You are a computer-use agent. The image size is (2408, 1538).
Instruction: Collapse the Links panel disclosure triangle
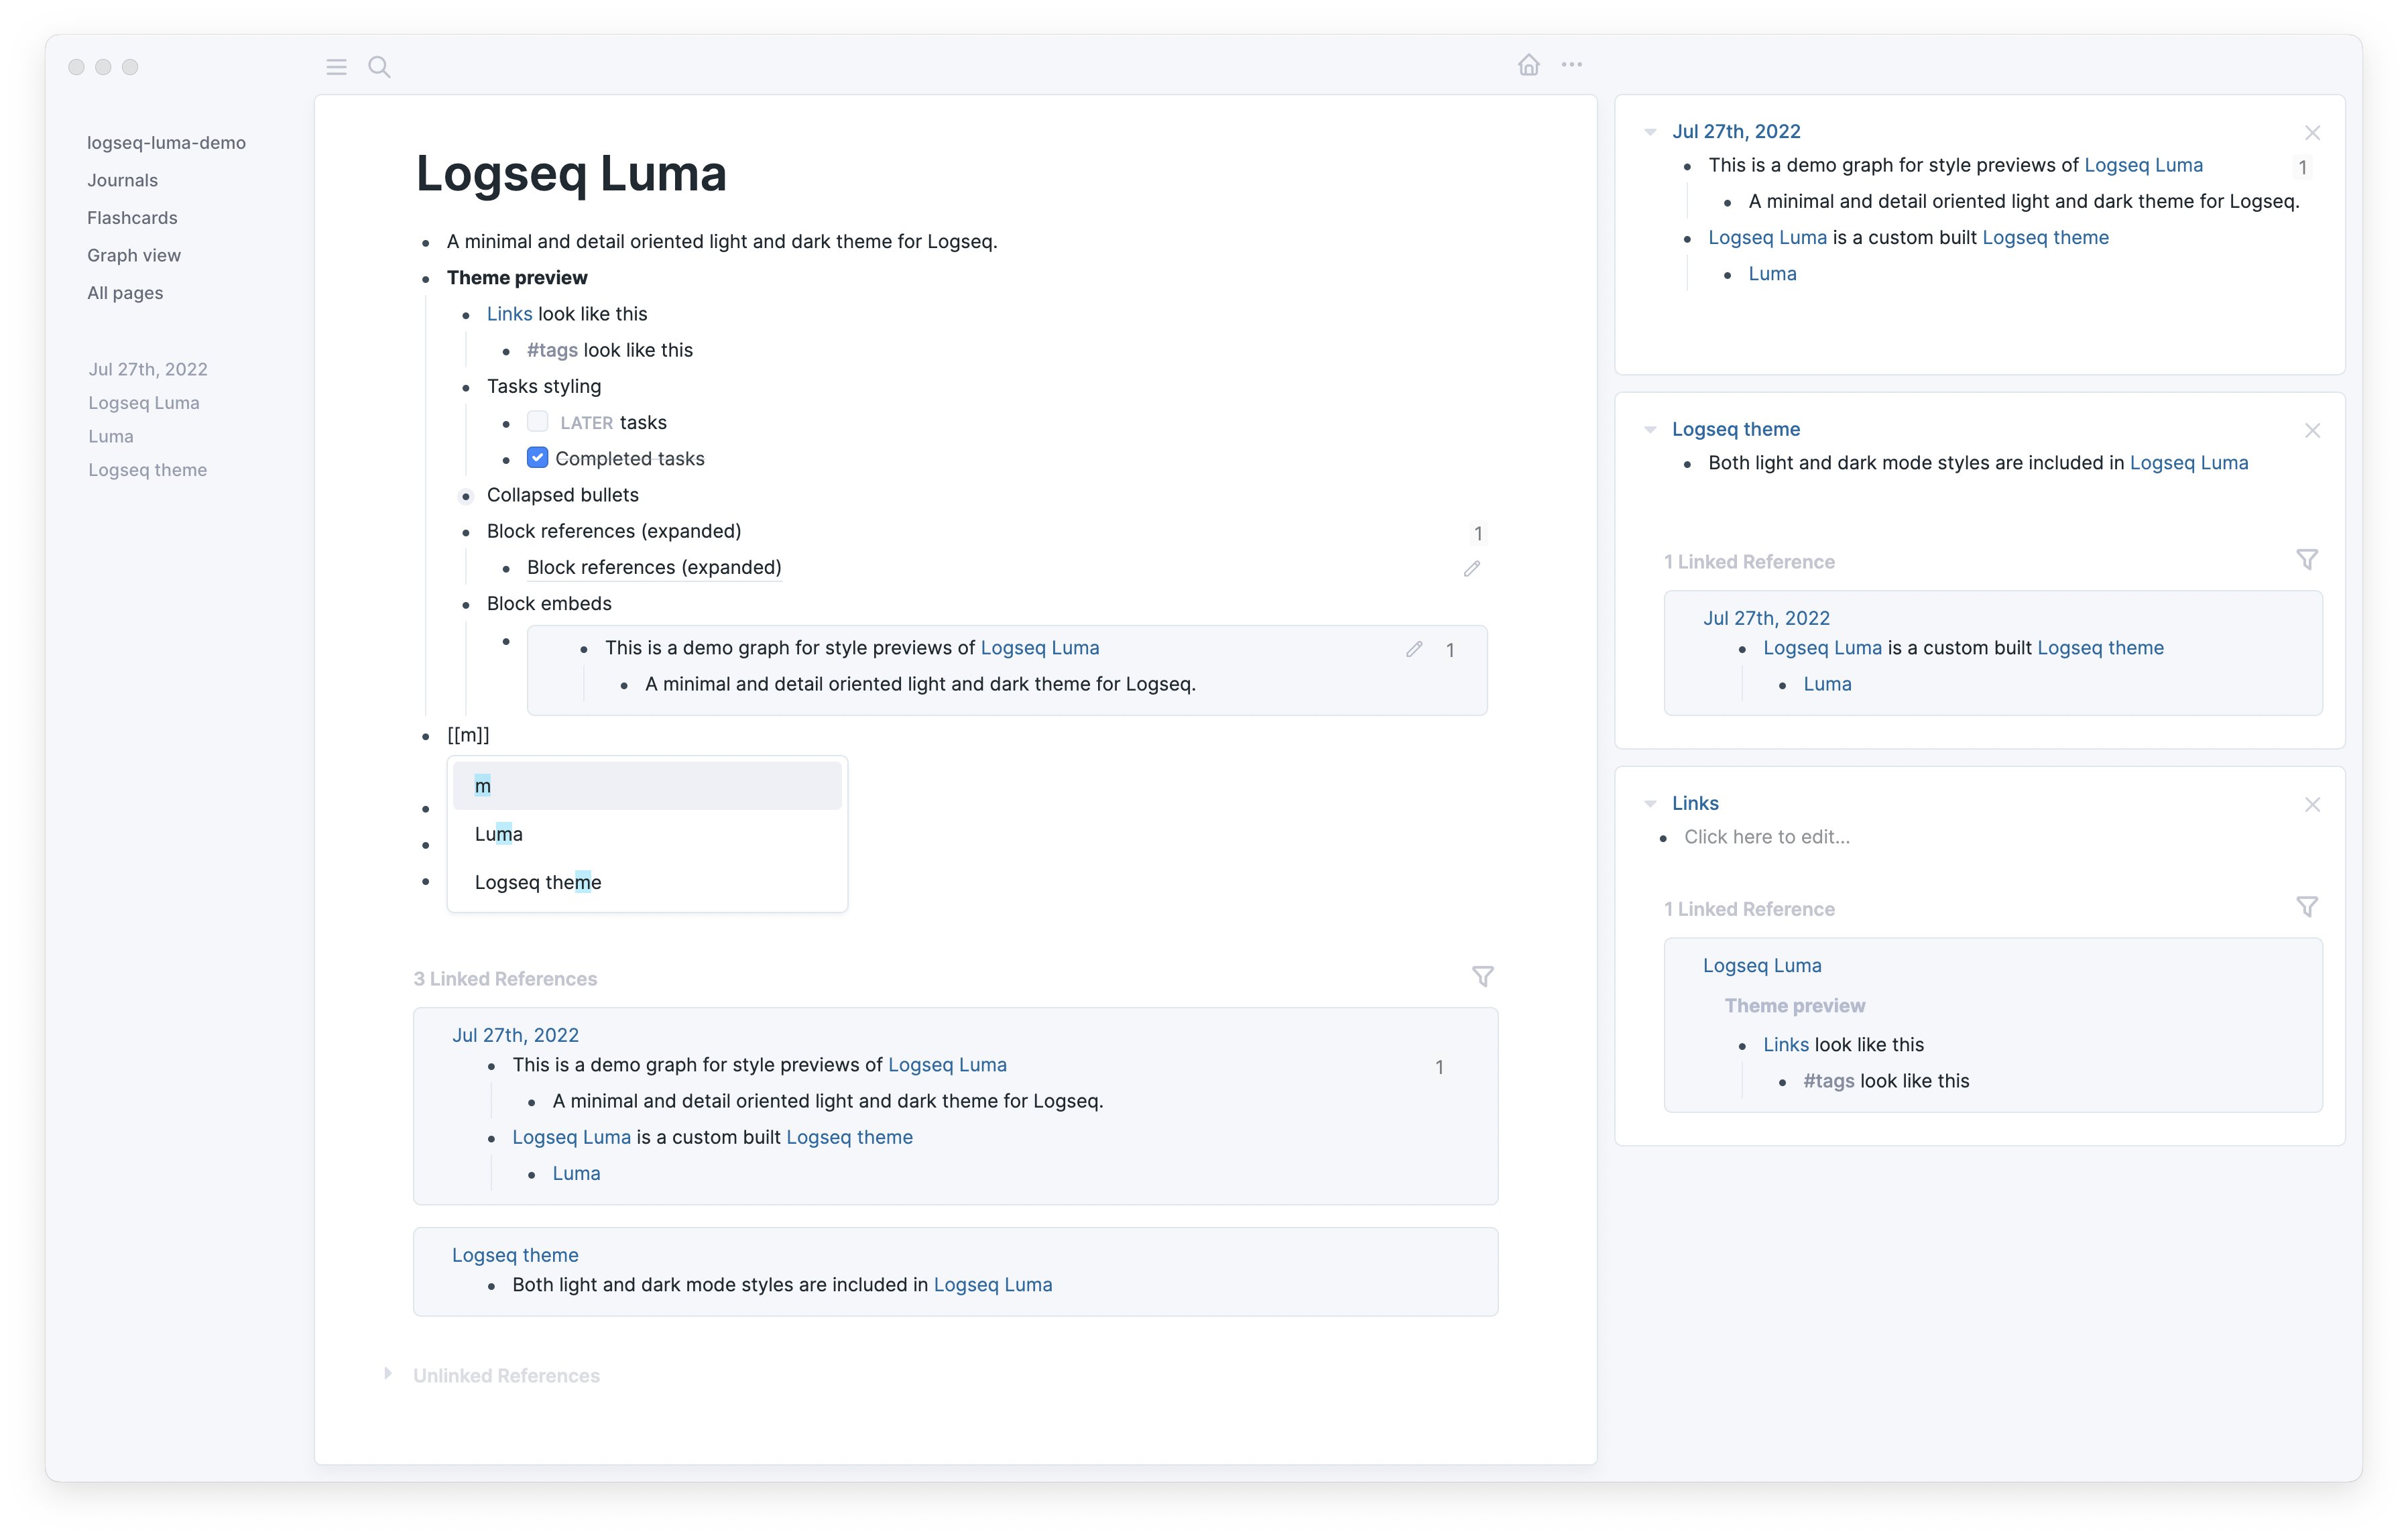tap(1650, 803)
